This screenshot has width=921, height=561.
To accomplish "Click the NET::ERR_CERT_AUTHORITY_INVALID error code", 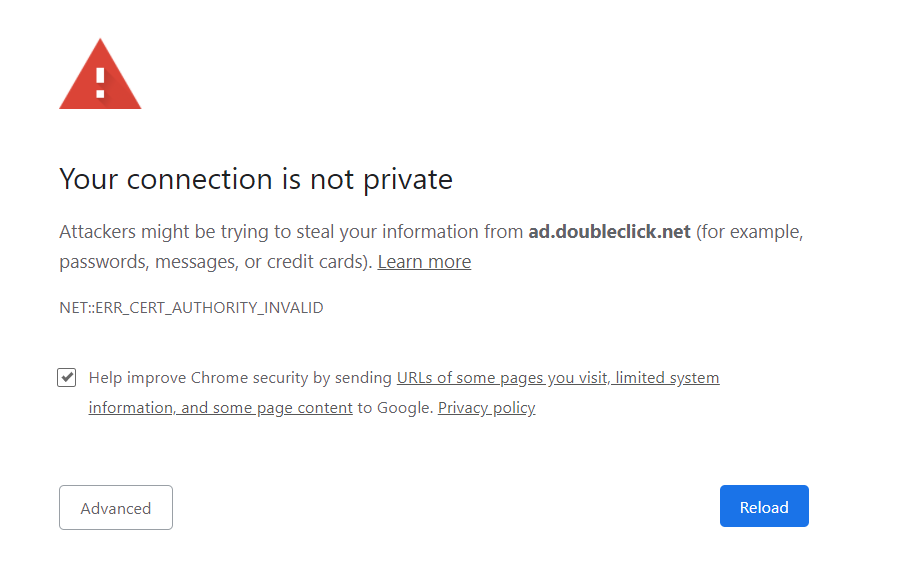I will click(x=191, y=308).
